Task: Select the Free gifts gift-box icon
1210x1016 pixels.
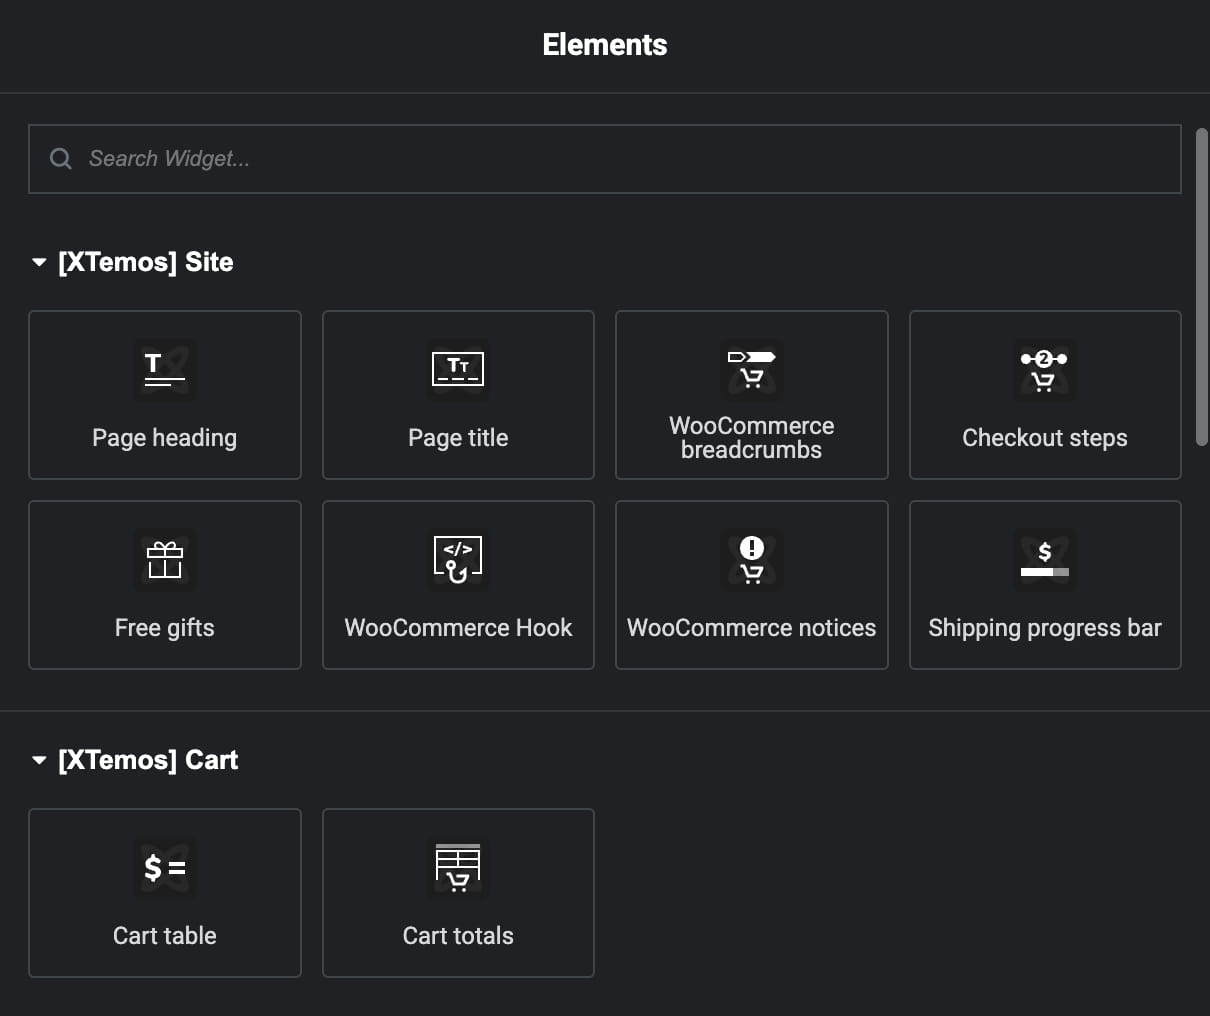Action: (165, 559)
